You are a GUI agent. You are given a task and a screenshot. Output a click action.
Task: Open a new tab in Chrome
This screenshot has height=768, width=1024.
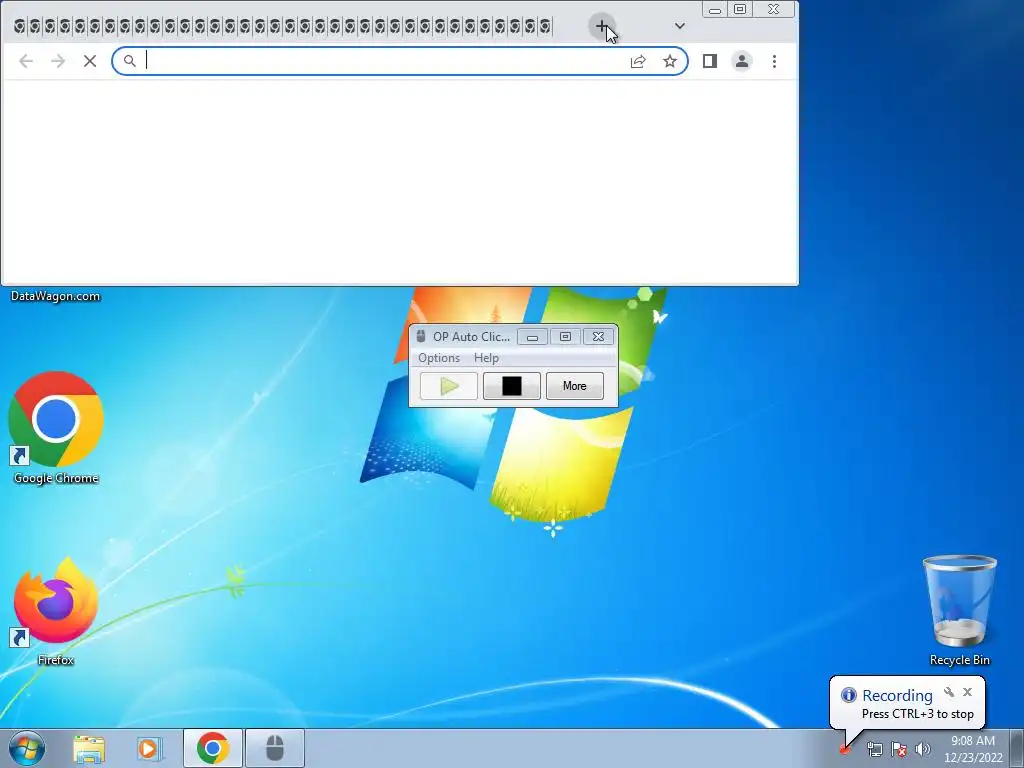pyautogui.click(x=601, y=26)
